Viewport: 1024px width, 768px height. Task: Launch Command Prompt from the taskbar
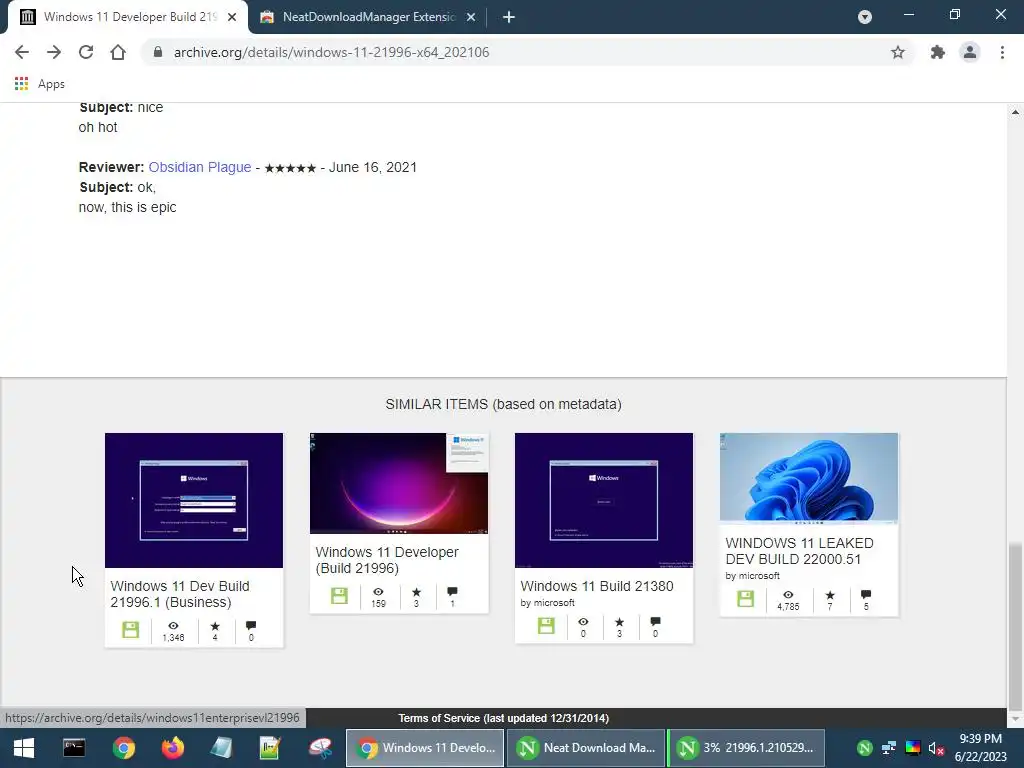[x=74, y=748]
